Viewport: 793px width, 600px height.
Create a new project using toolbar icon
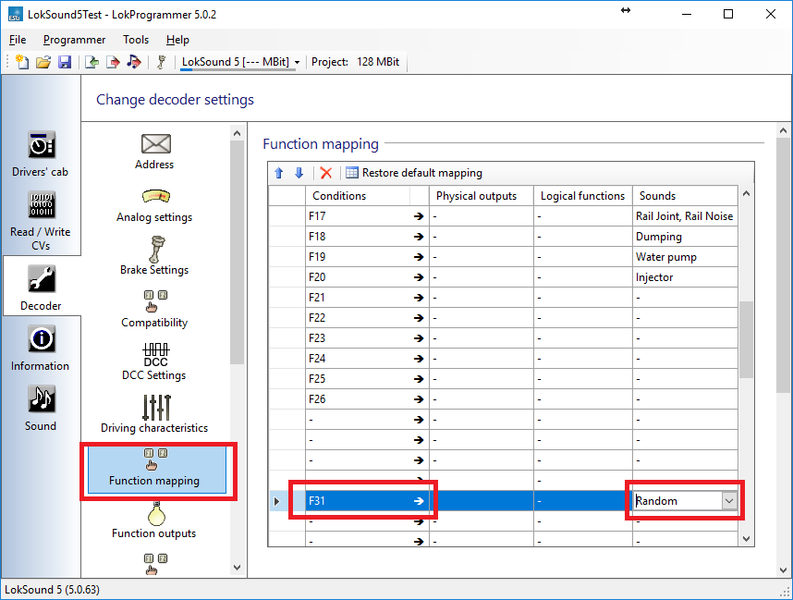click(x=22, y=62)
